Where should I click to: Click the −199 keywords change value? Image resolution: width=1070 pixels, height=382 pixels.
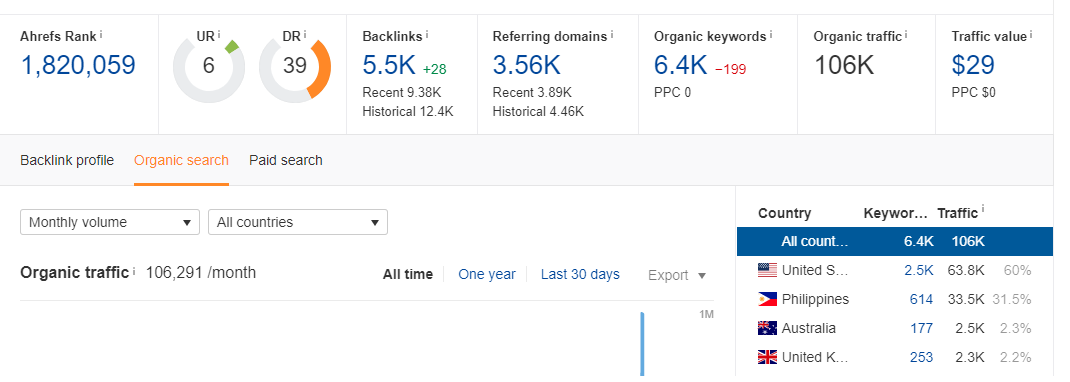(x=732, y=70)
